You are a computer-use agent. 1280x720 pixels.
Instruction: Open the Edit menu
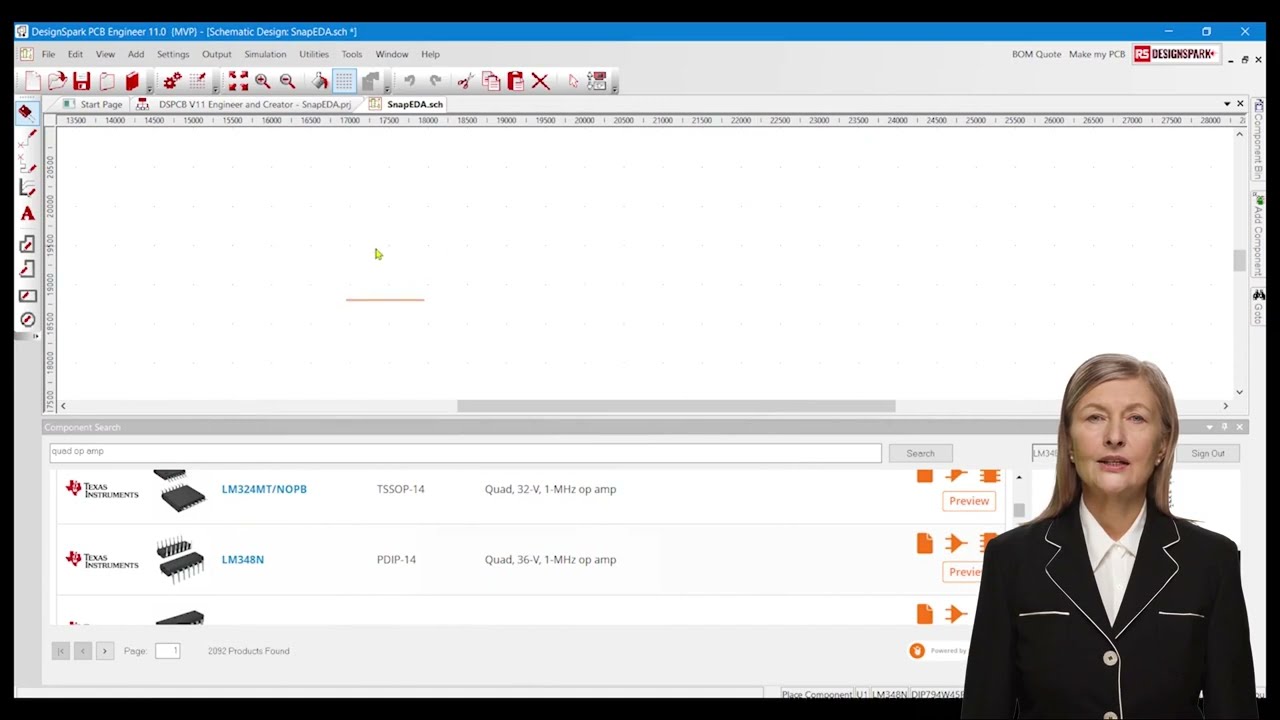75,54
